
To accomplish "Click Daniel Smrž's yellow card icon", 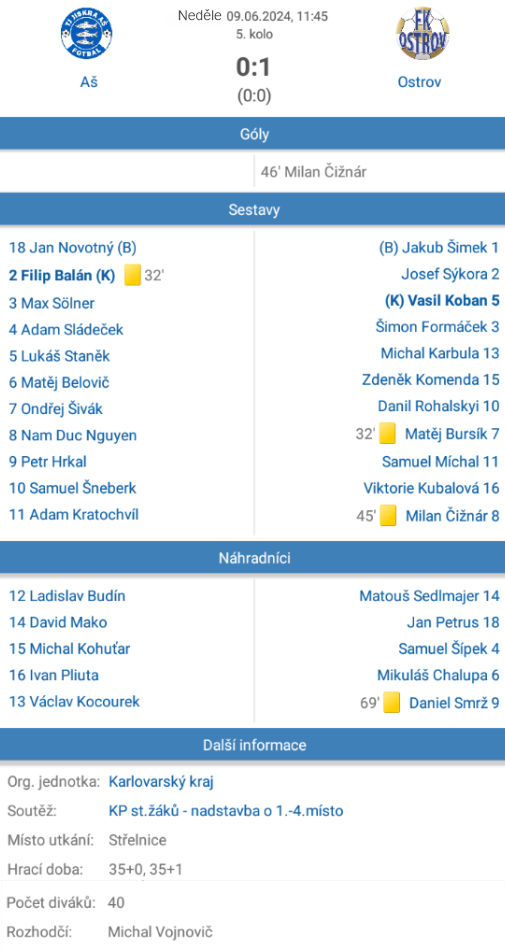I will coord(391,703).
